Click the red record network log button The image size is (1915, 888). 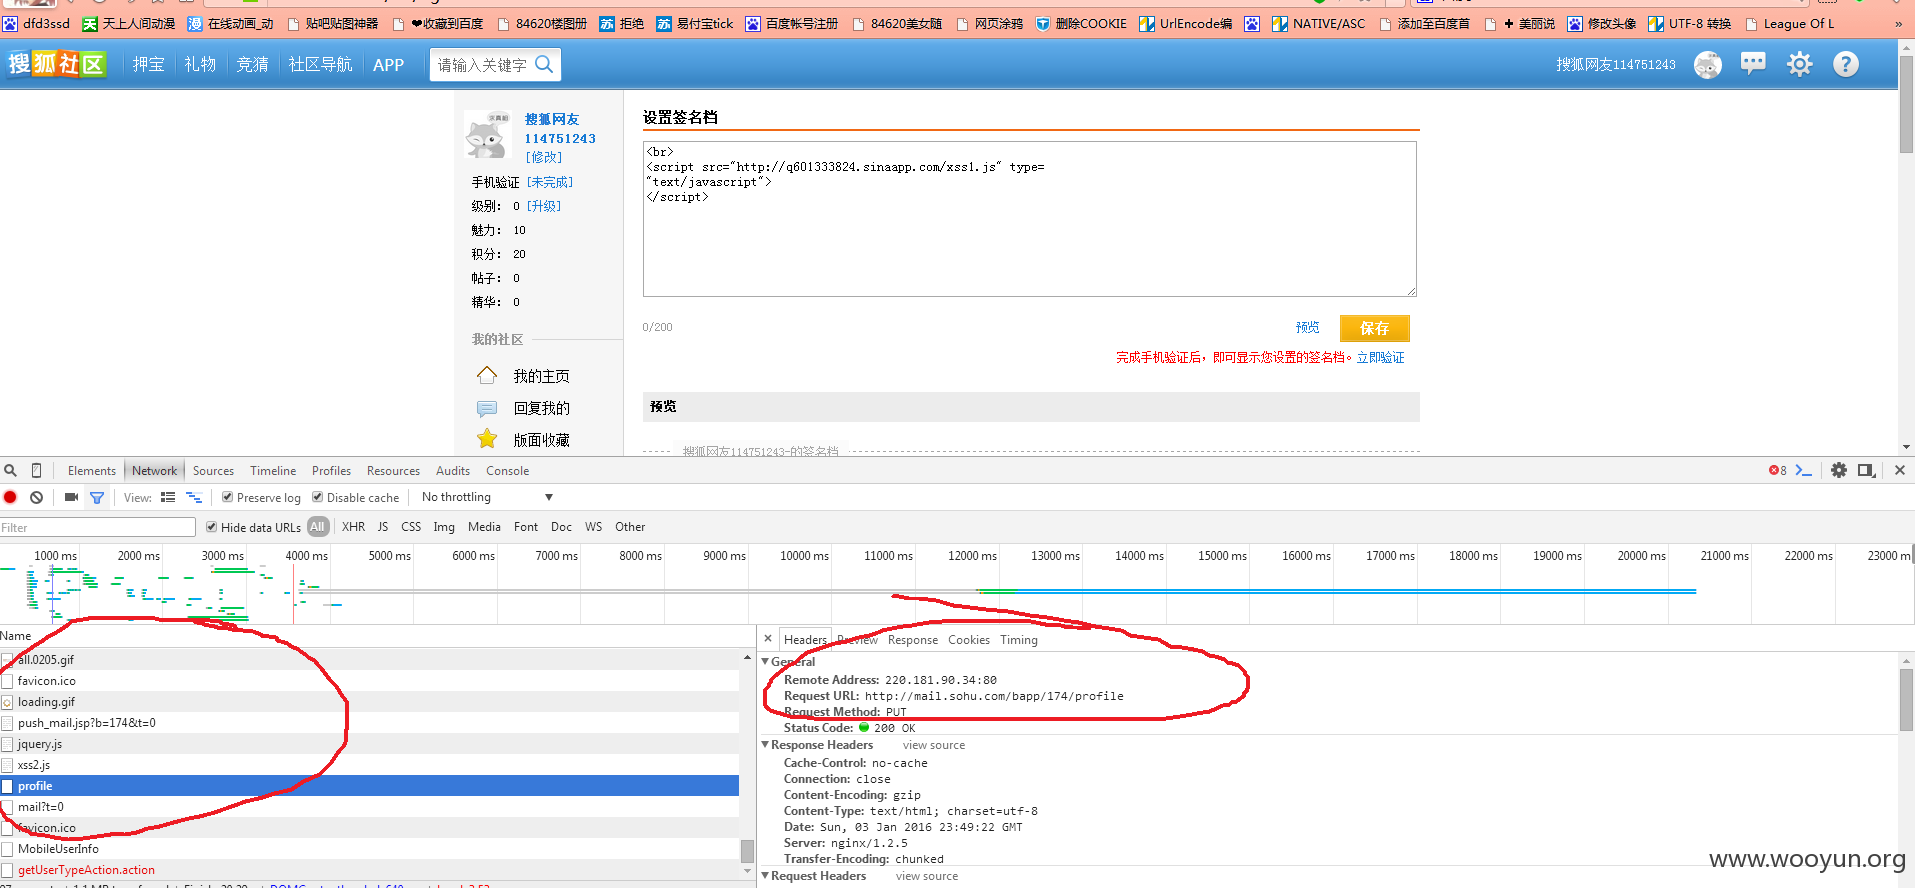[x=10, y=497]
